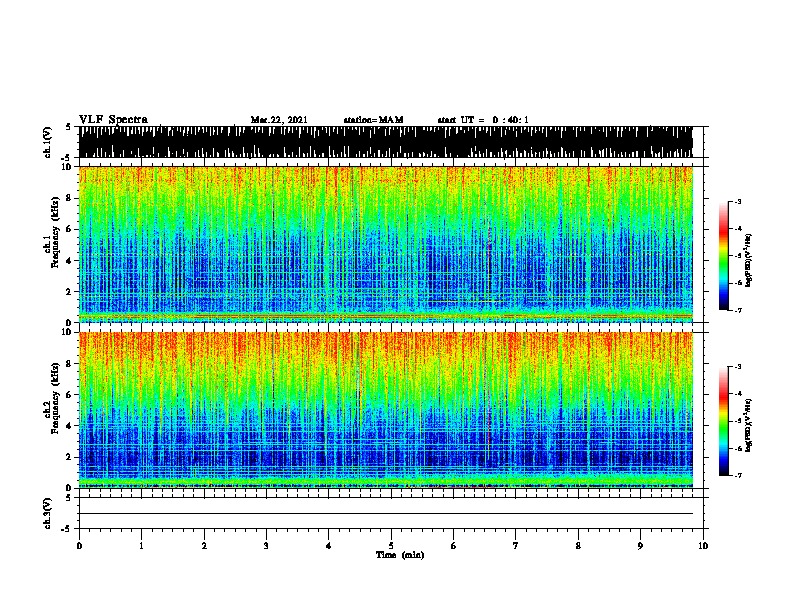Click the ch.1 colorbar "log(PSD)" unit label
This screenshot has width=792, height=612.
[x=749, y=260]
